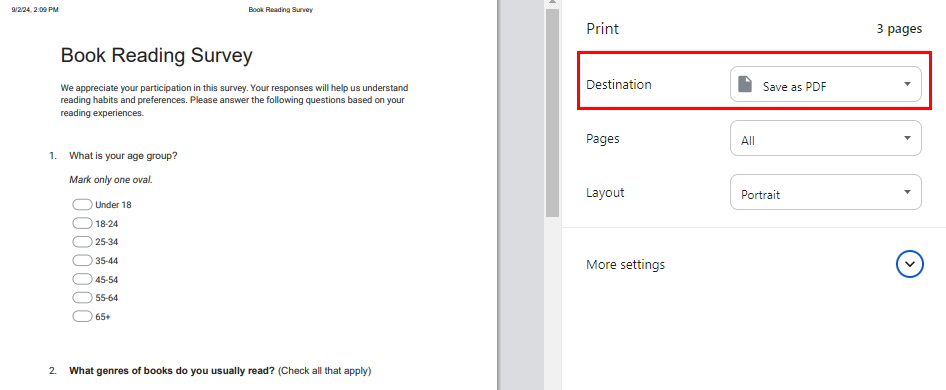The height and width of the screenshot is (390, 946).
Task: Select the 18-24 oval
Action: [x=82, y=223]
